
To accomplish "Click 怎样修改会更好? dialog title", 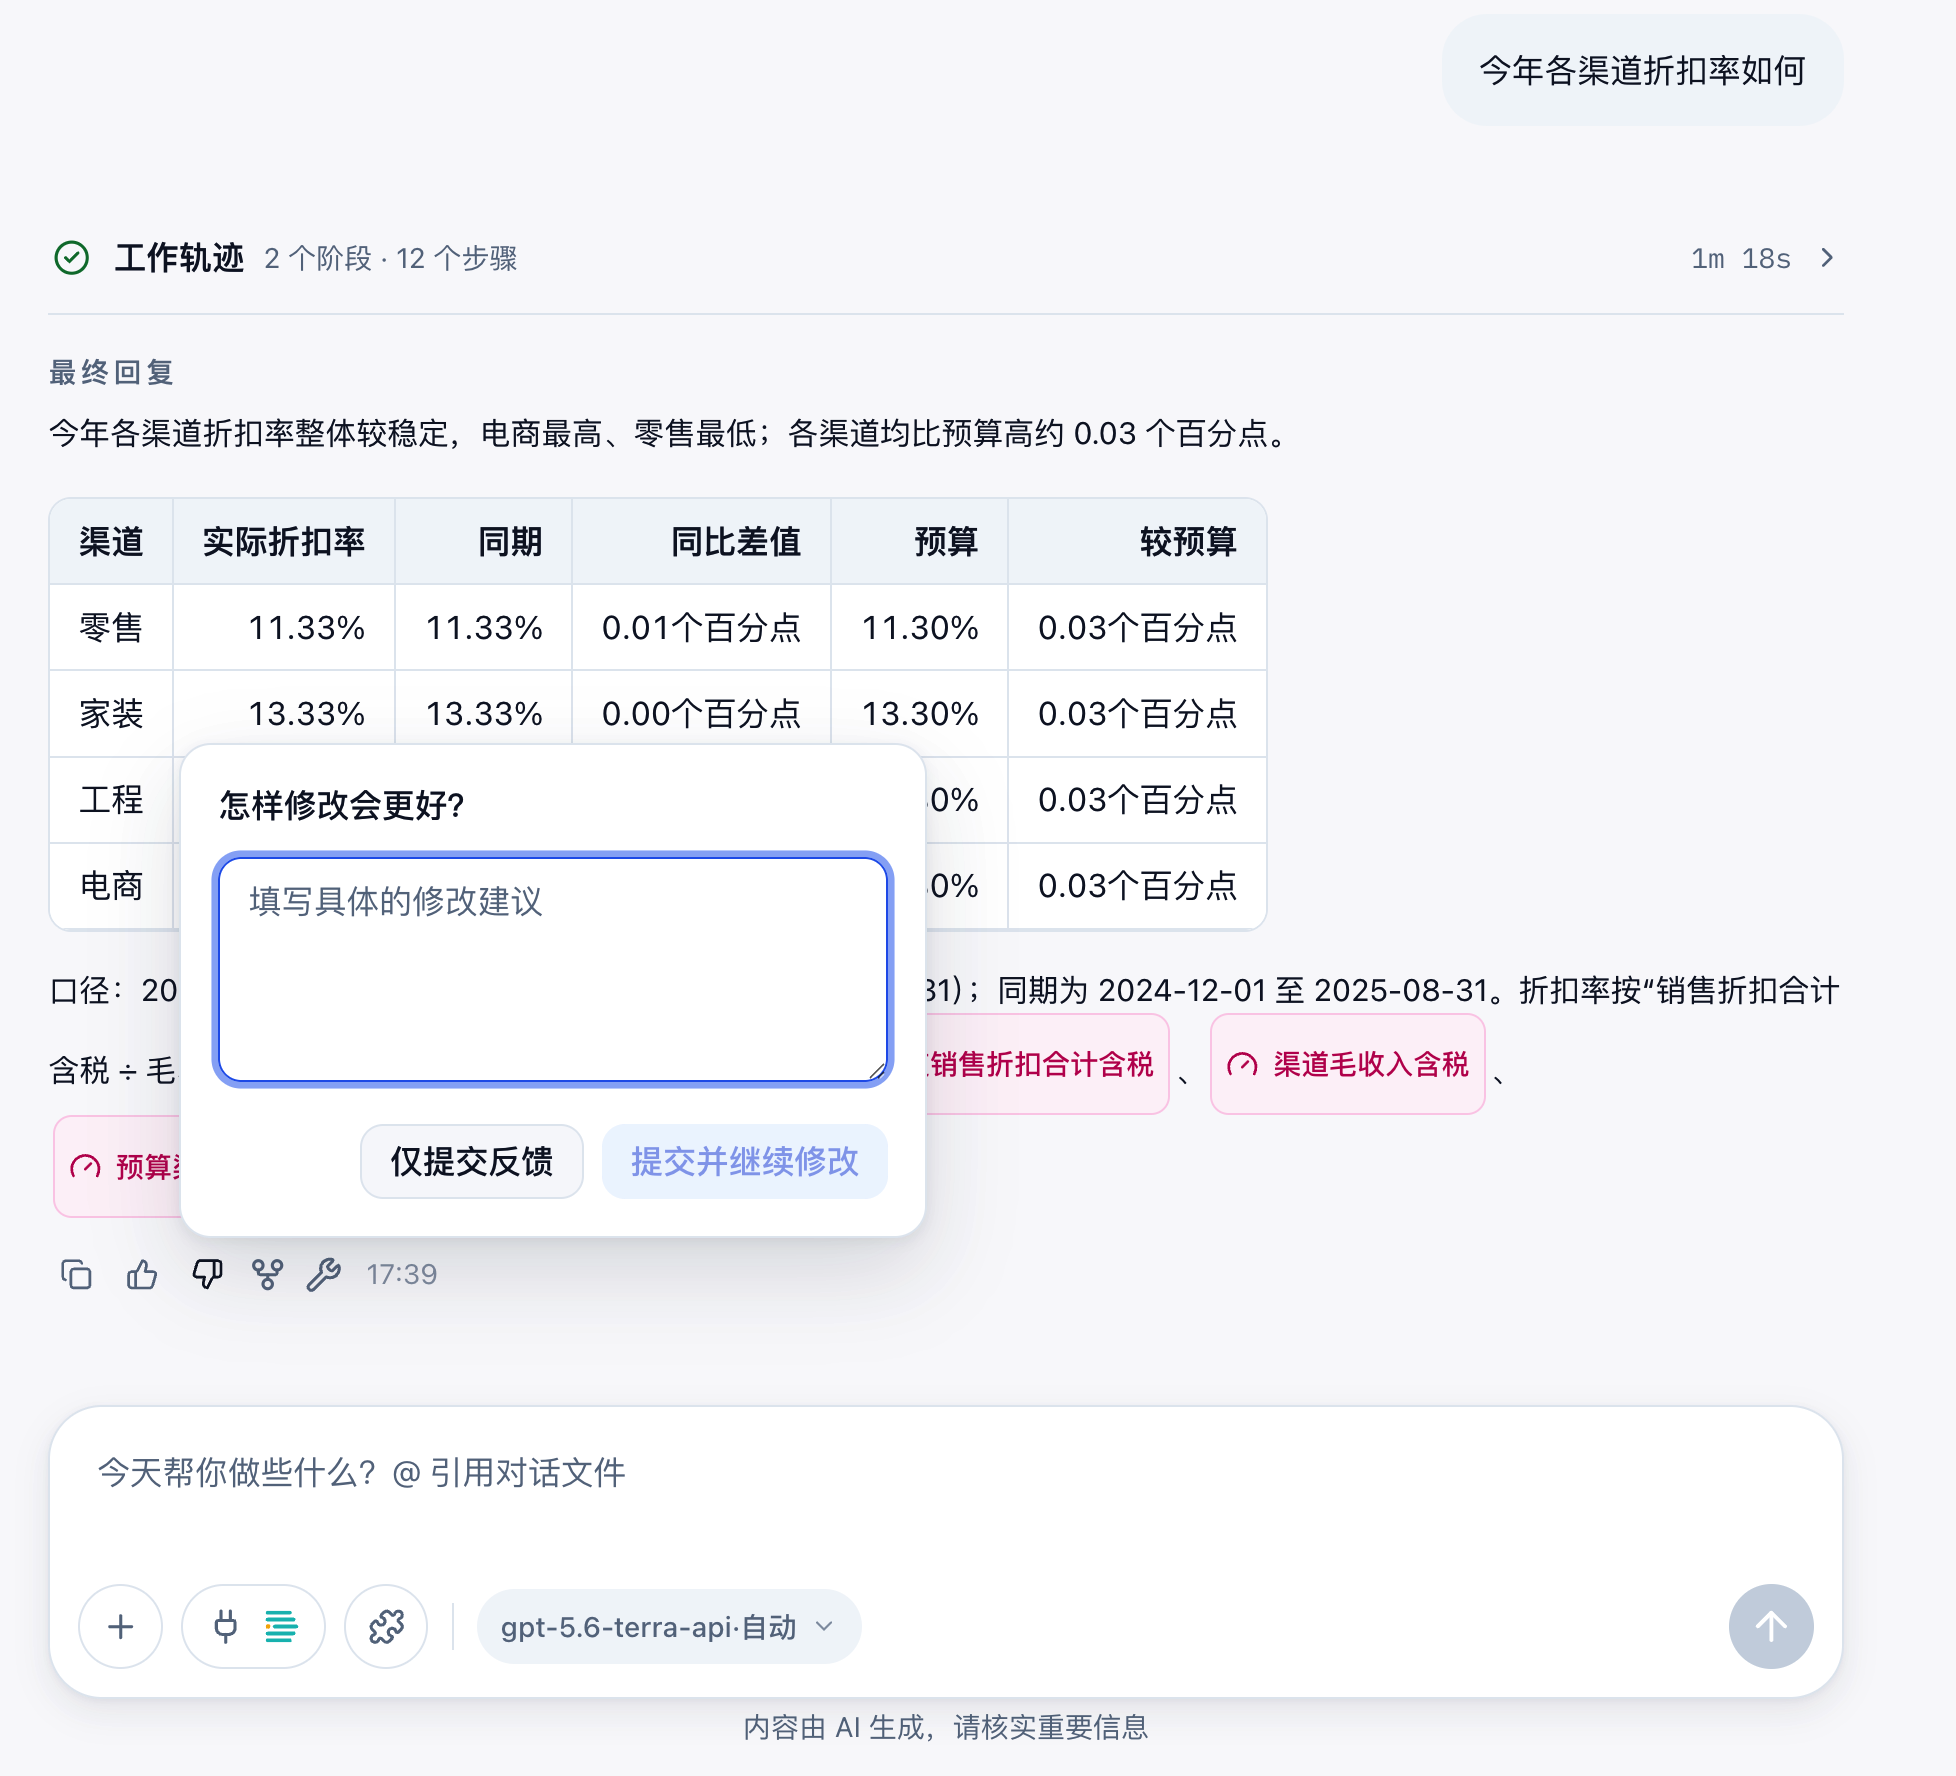I will [342, 805].
